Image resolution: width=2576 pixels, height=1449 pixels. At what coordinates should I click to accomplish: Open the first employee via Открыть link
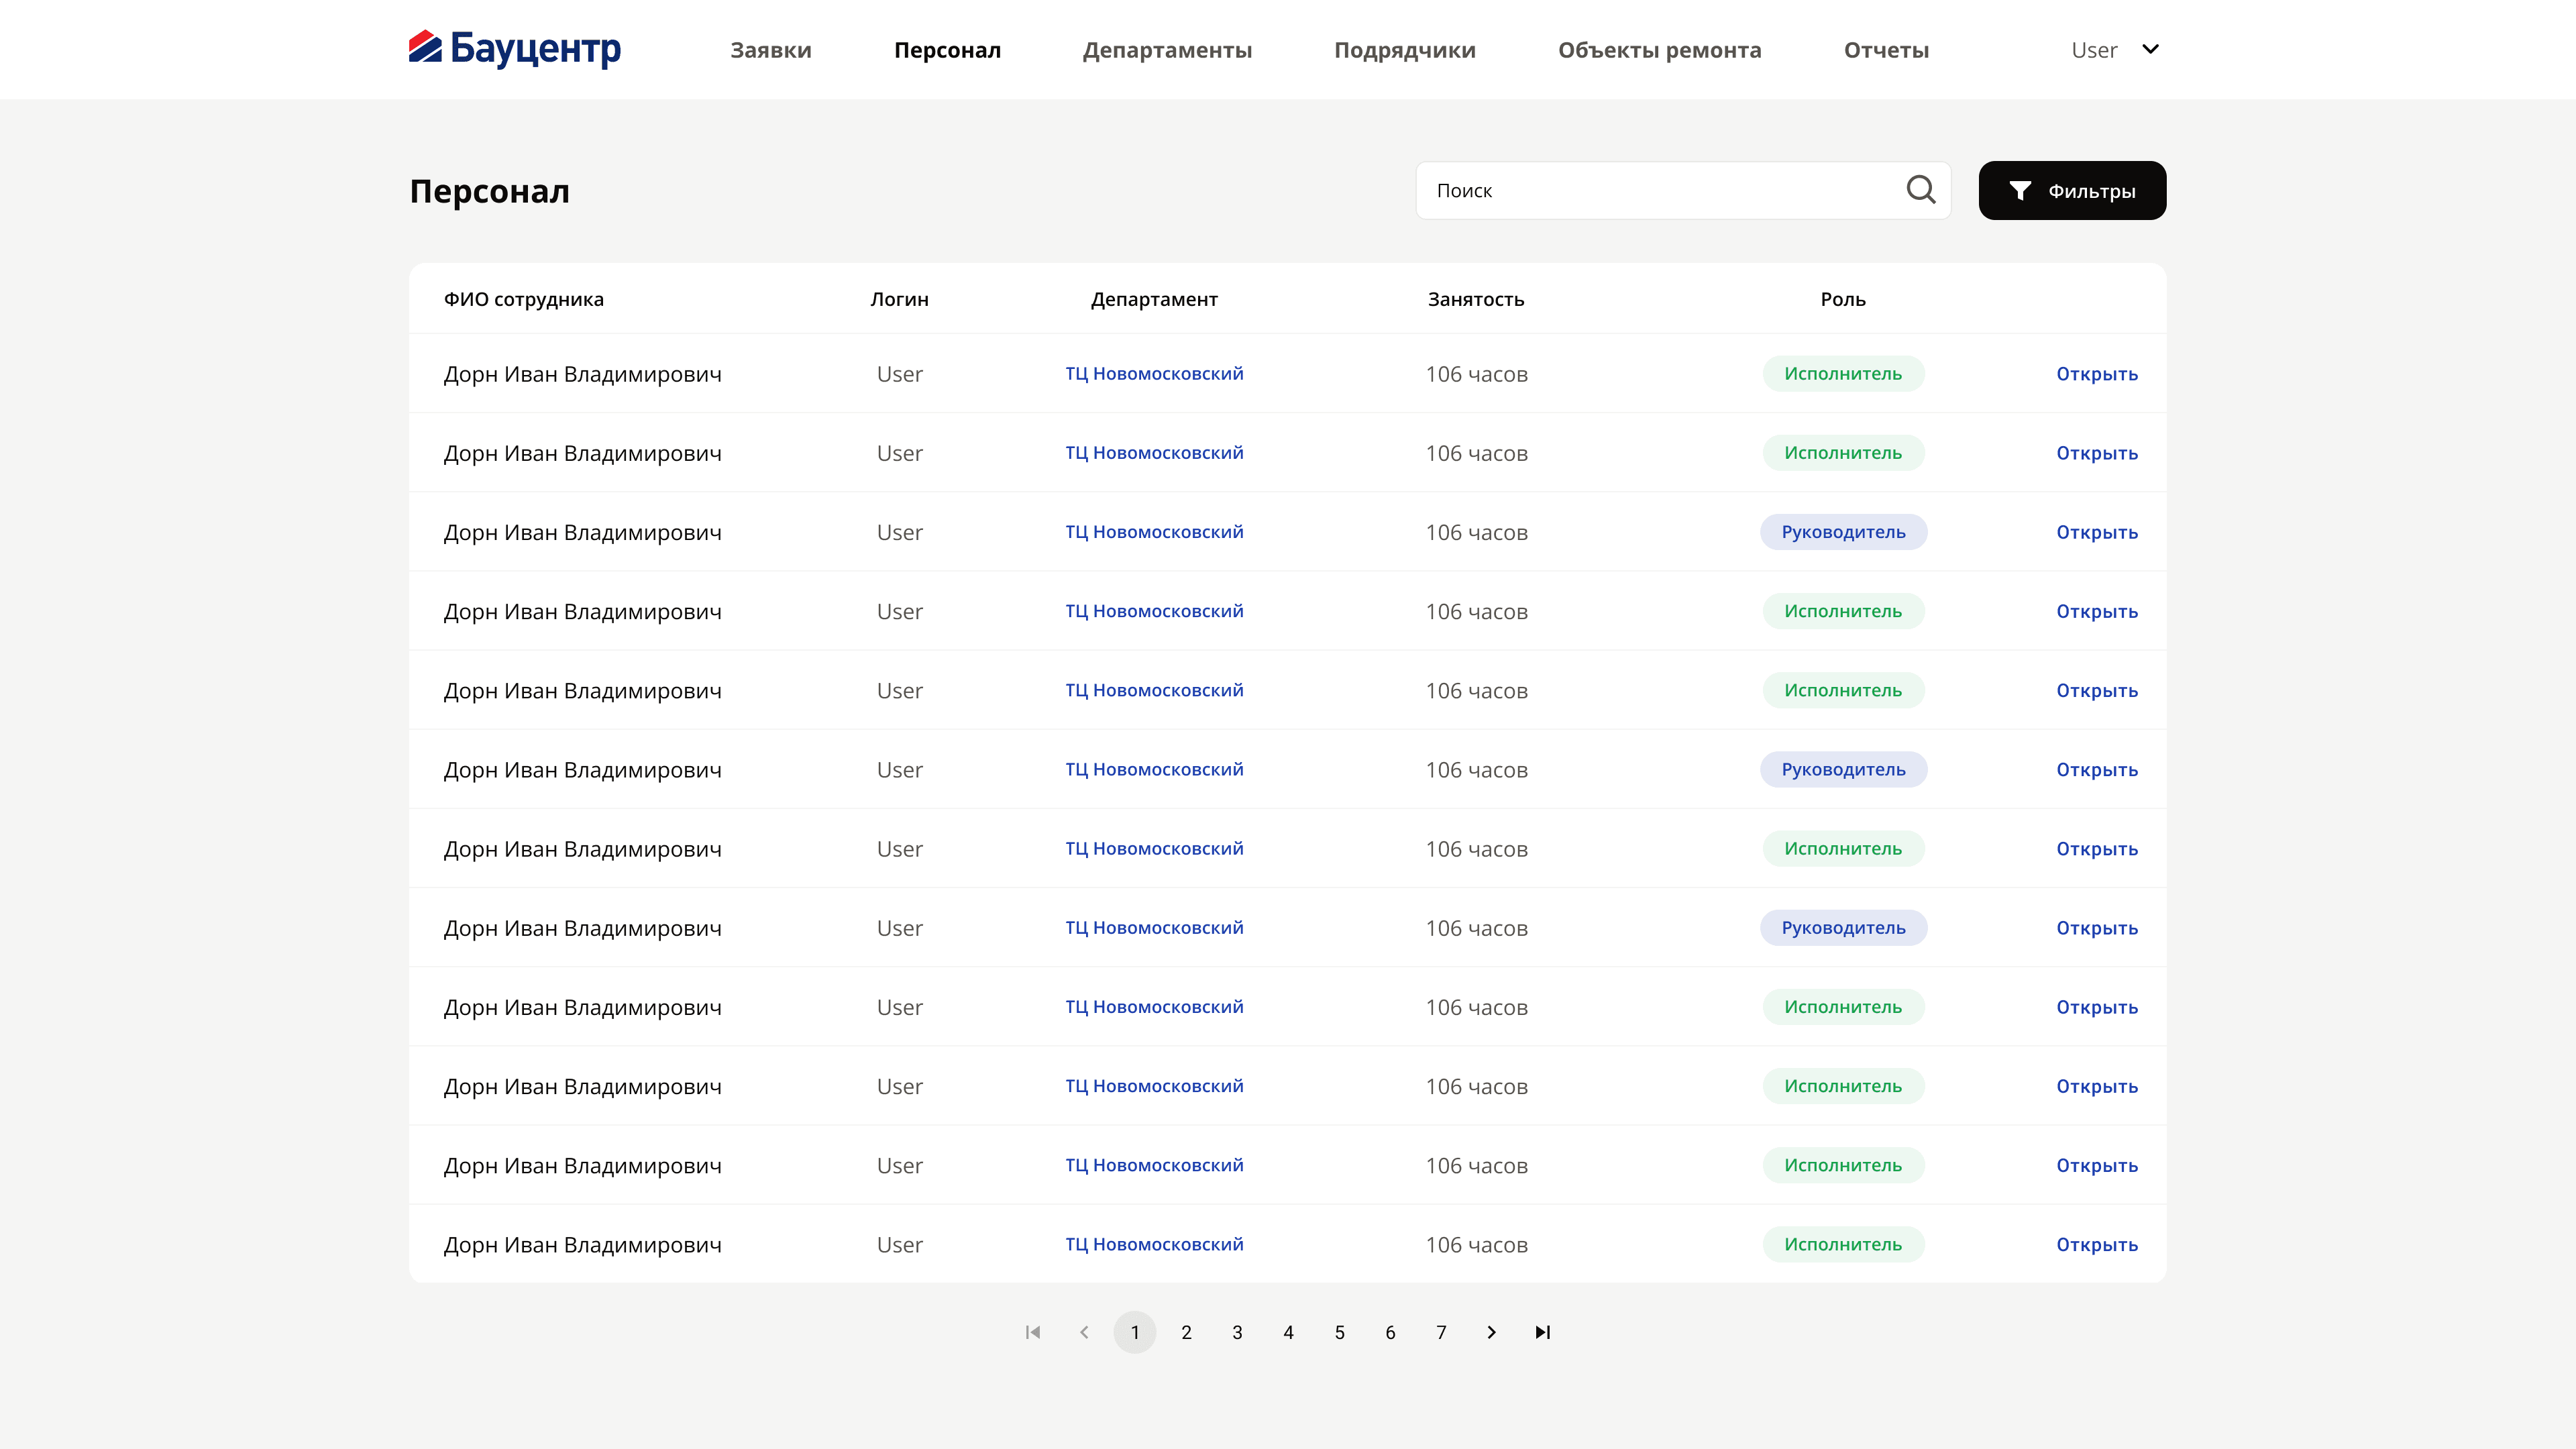[x=2097, y=374]
